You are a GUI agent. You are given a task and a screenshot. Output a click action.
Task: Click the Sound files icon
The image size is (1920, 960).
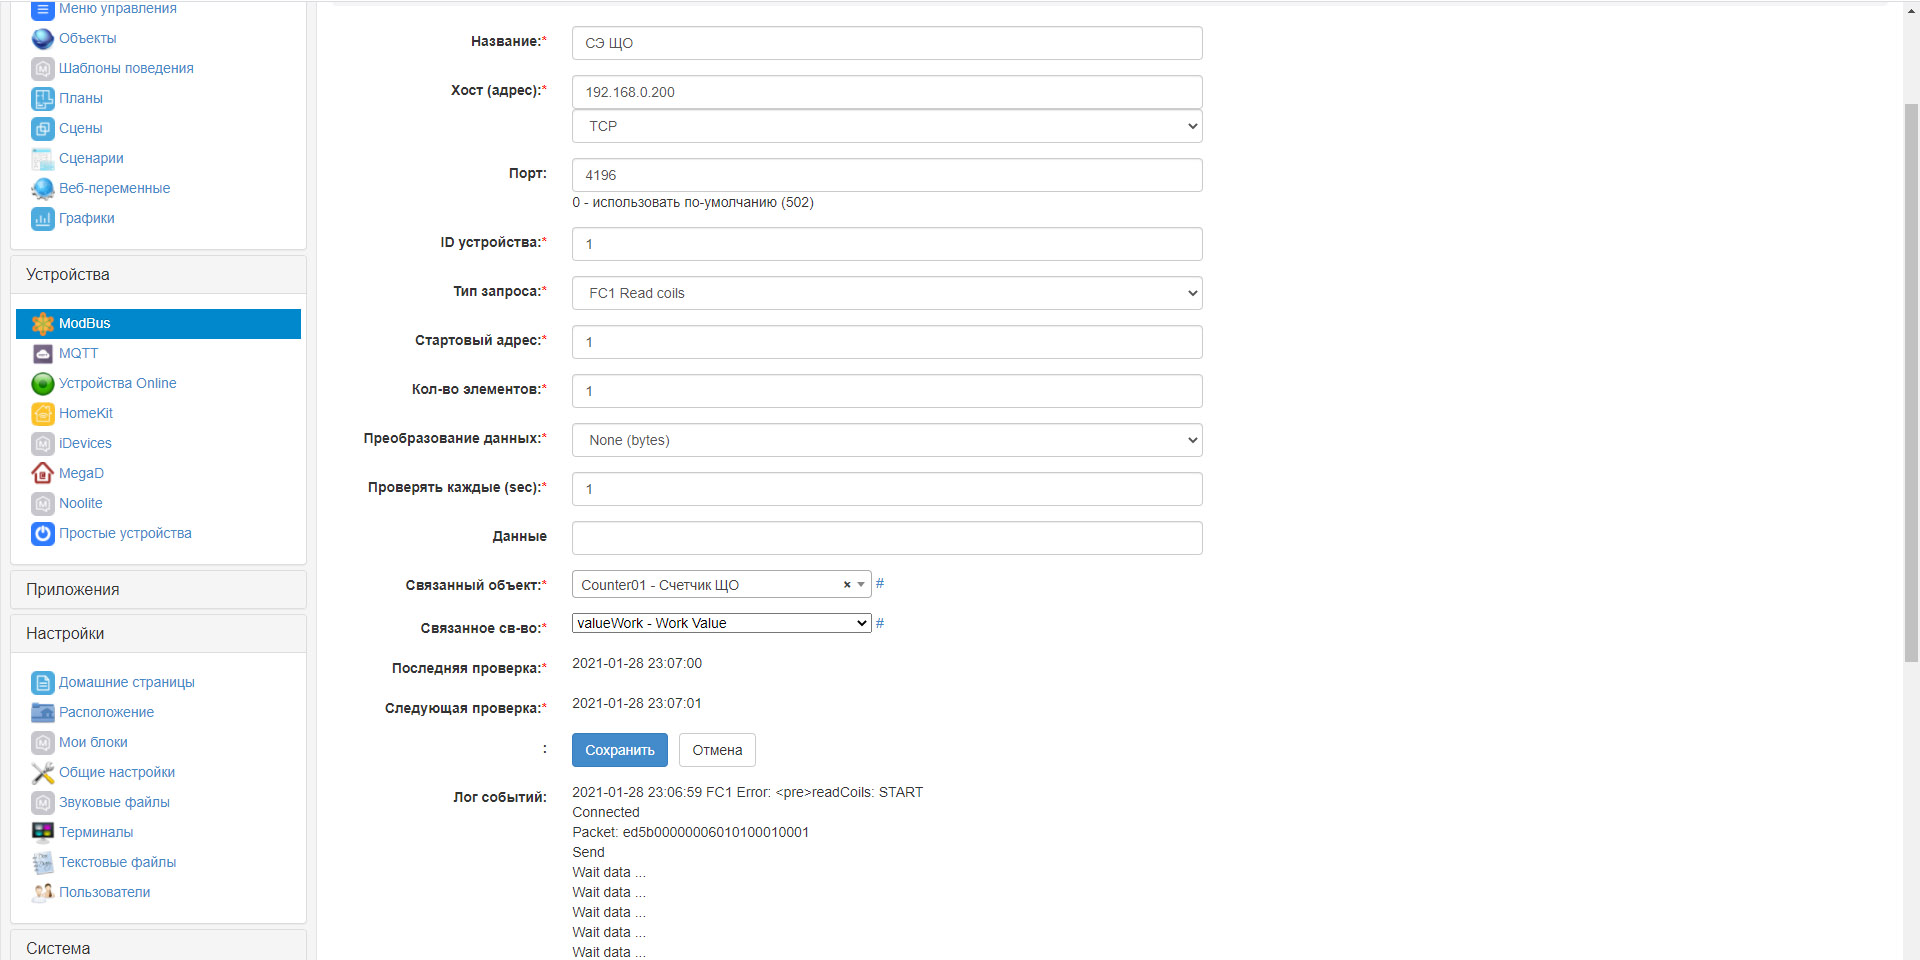pos(42,803)
